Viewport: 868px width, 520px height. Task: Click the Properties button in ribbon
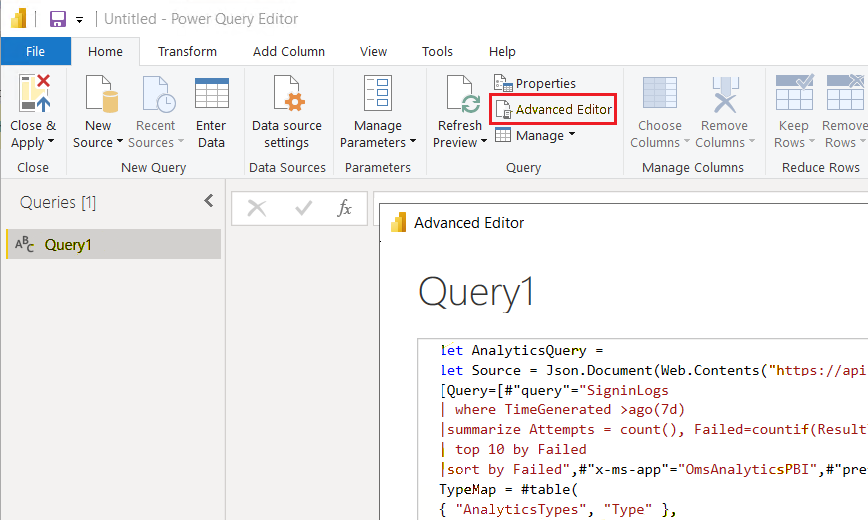(x=535, y=83)
